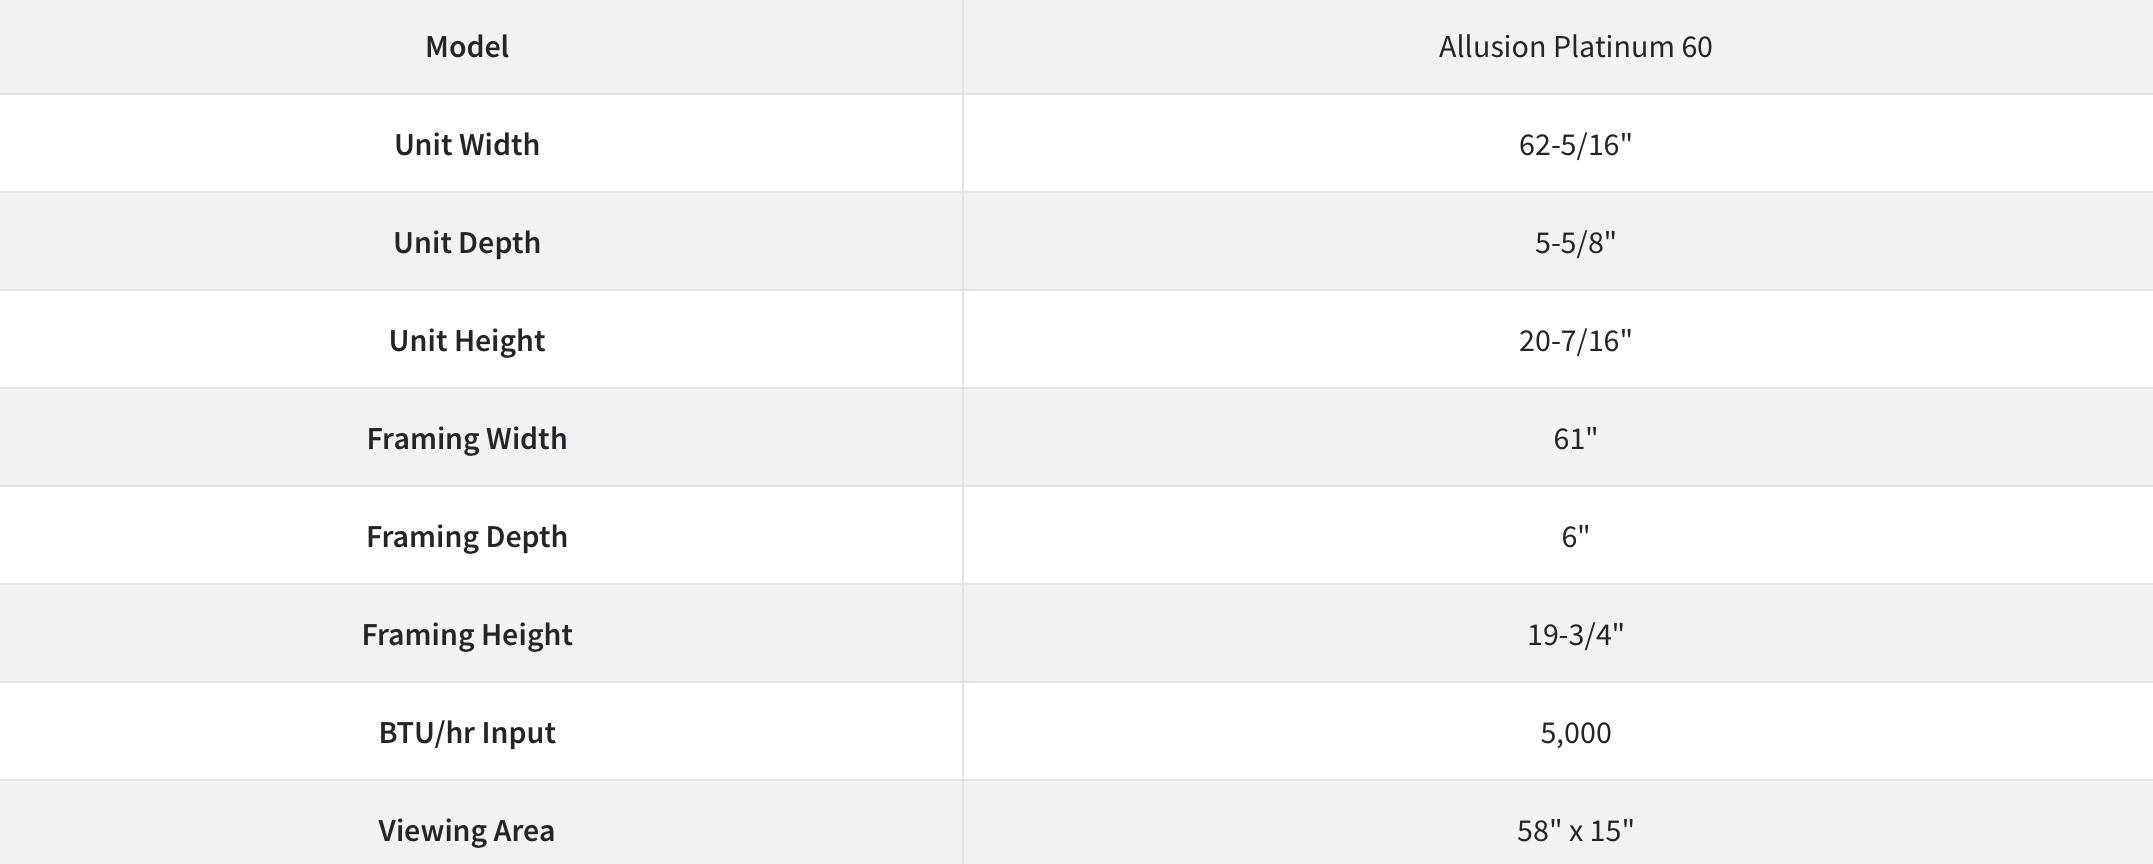Screen dimensions: 2153x864
Task: Click the Unit Height row label
Action: [x=467, y=341]
